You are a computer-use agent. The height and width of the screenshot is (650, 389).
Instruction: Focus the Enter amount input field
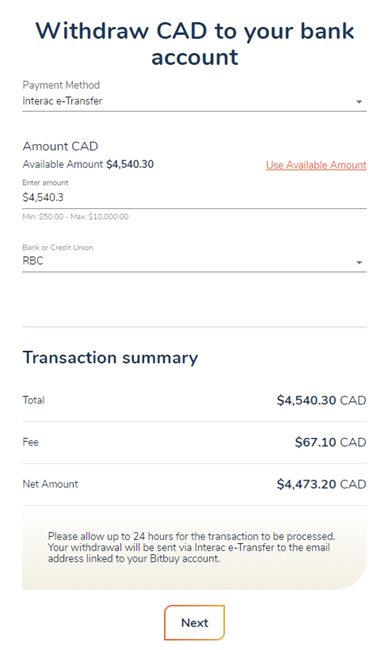[194, 197]
